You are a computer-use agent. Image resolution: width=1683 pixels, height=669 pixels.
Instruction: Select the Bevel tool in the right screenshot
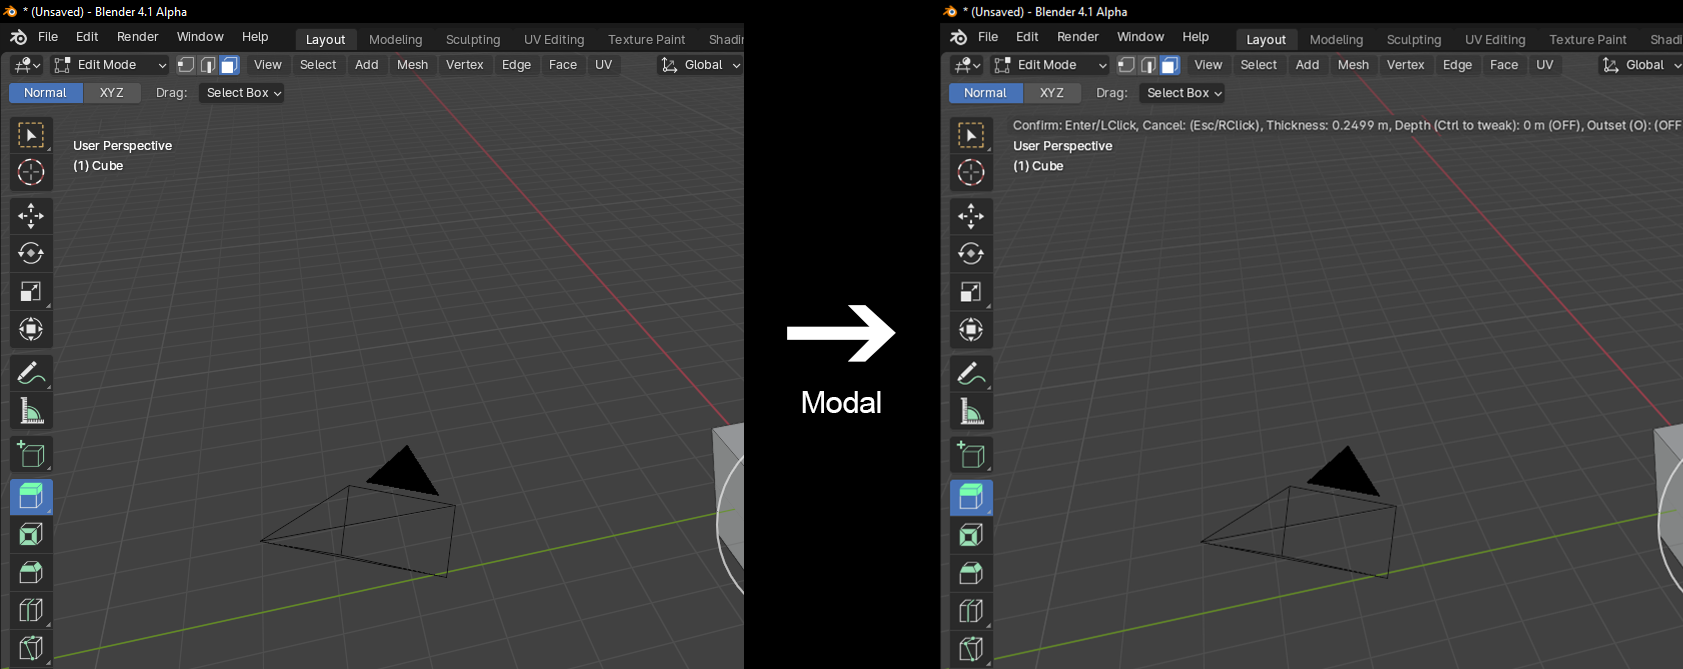pos(971,573)
